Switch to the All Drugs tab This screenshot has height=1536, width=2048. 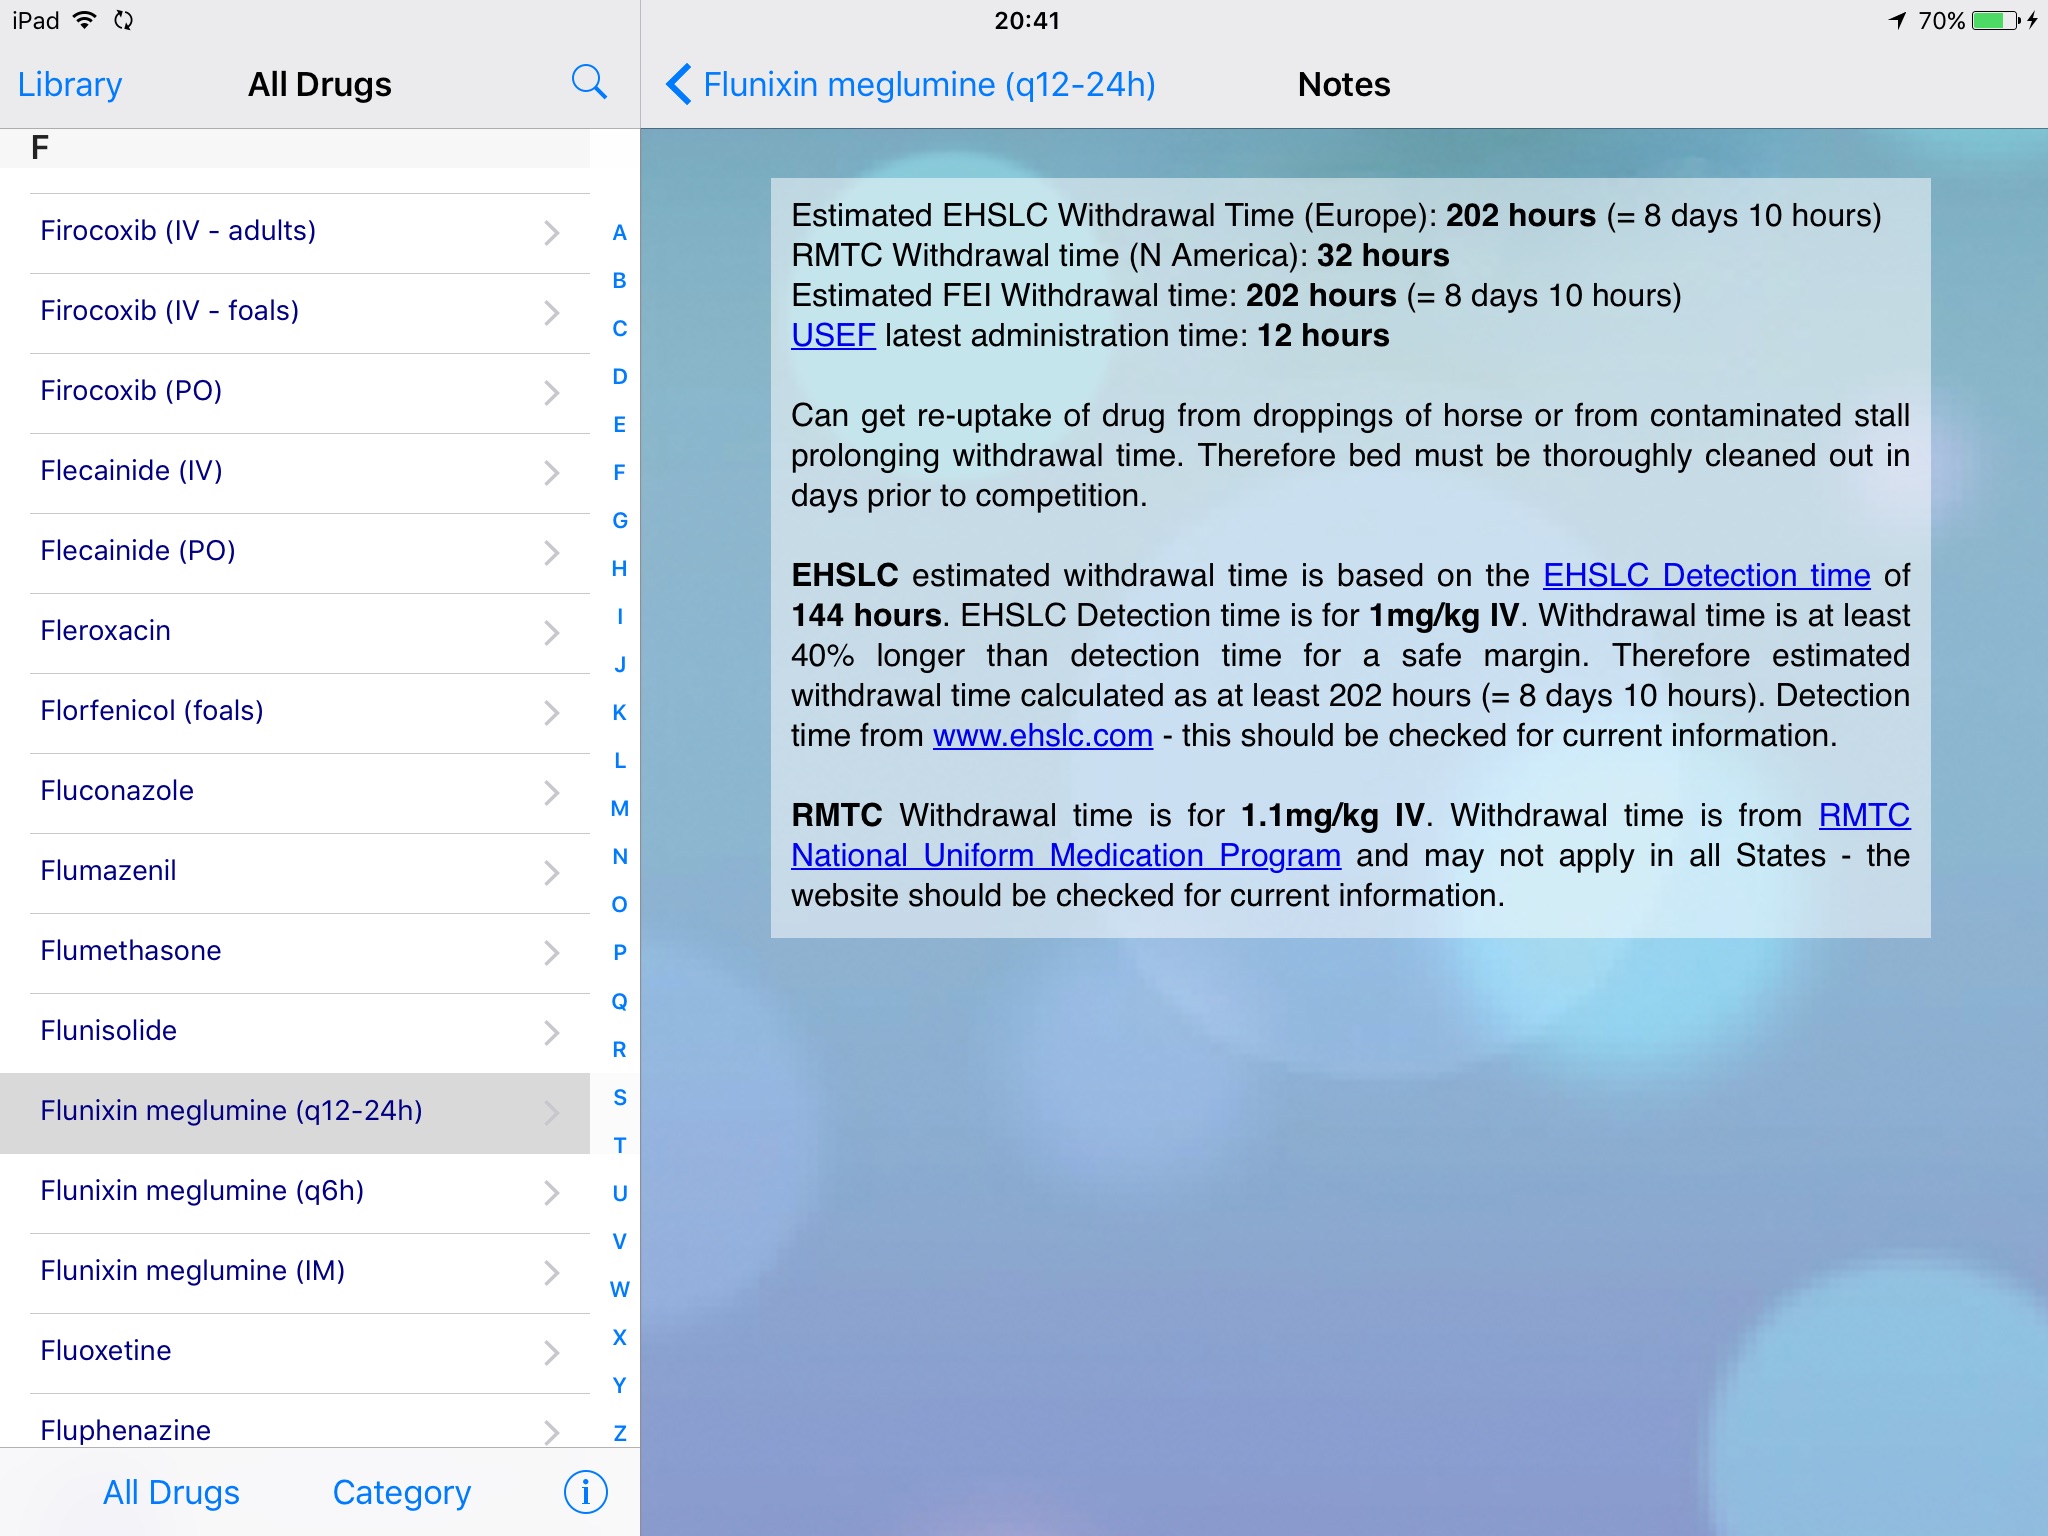pyautogui.click(x=171, y=1492)
